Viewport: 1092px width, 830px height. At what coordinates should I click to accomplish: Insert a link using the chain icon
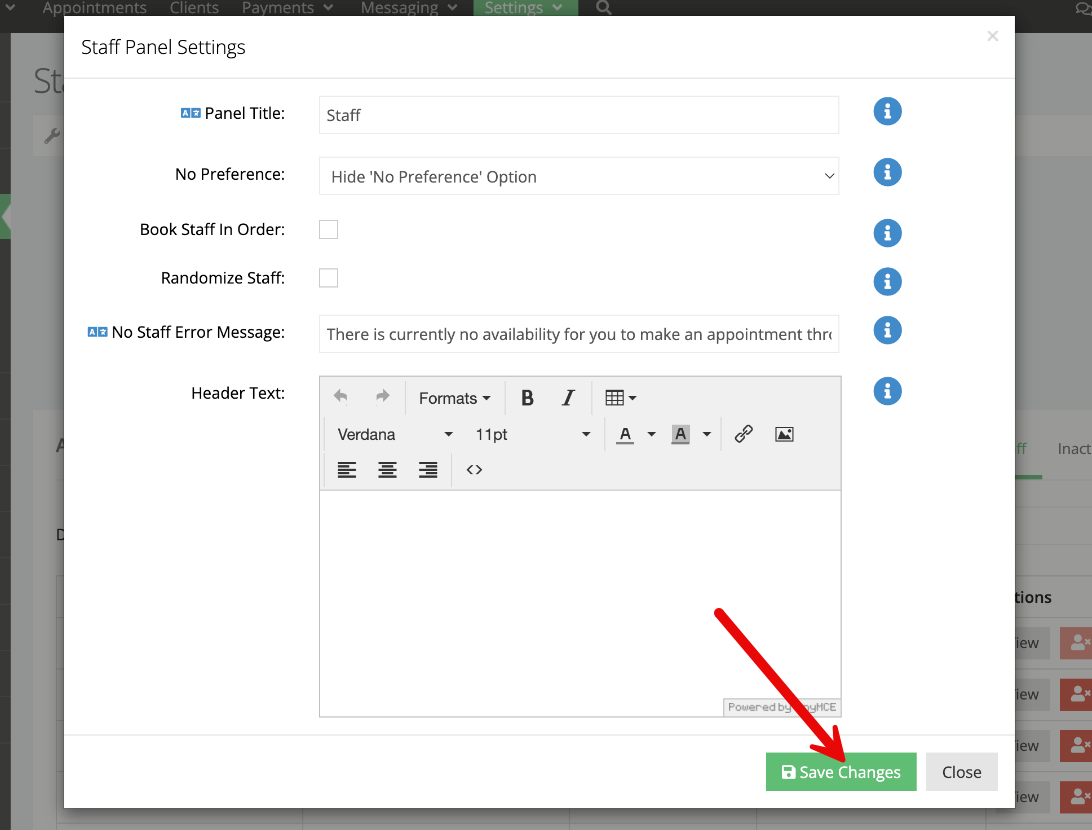(x=744, y=434)
